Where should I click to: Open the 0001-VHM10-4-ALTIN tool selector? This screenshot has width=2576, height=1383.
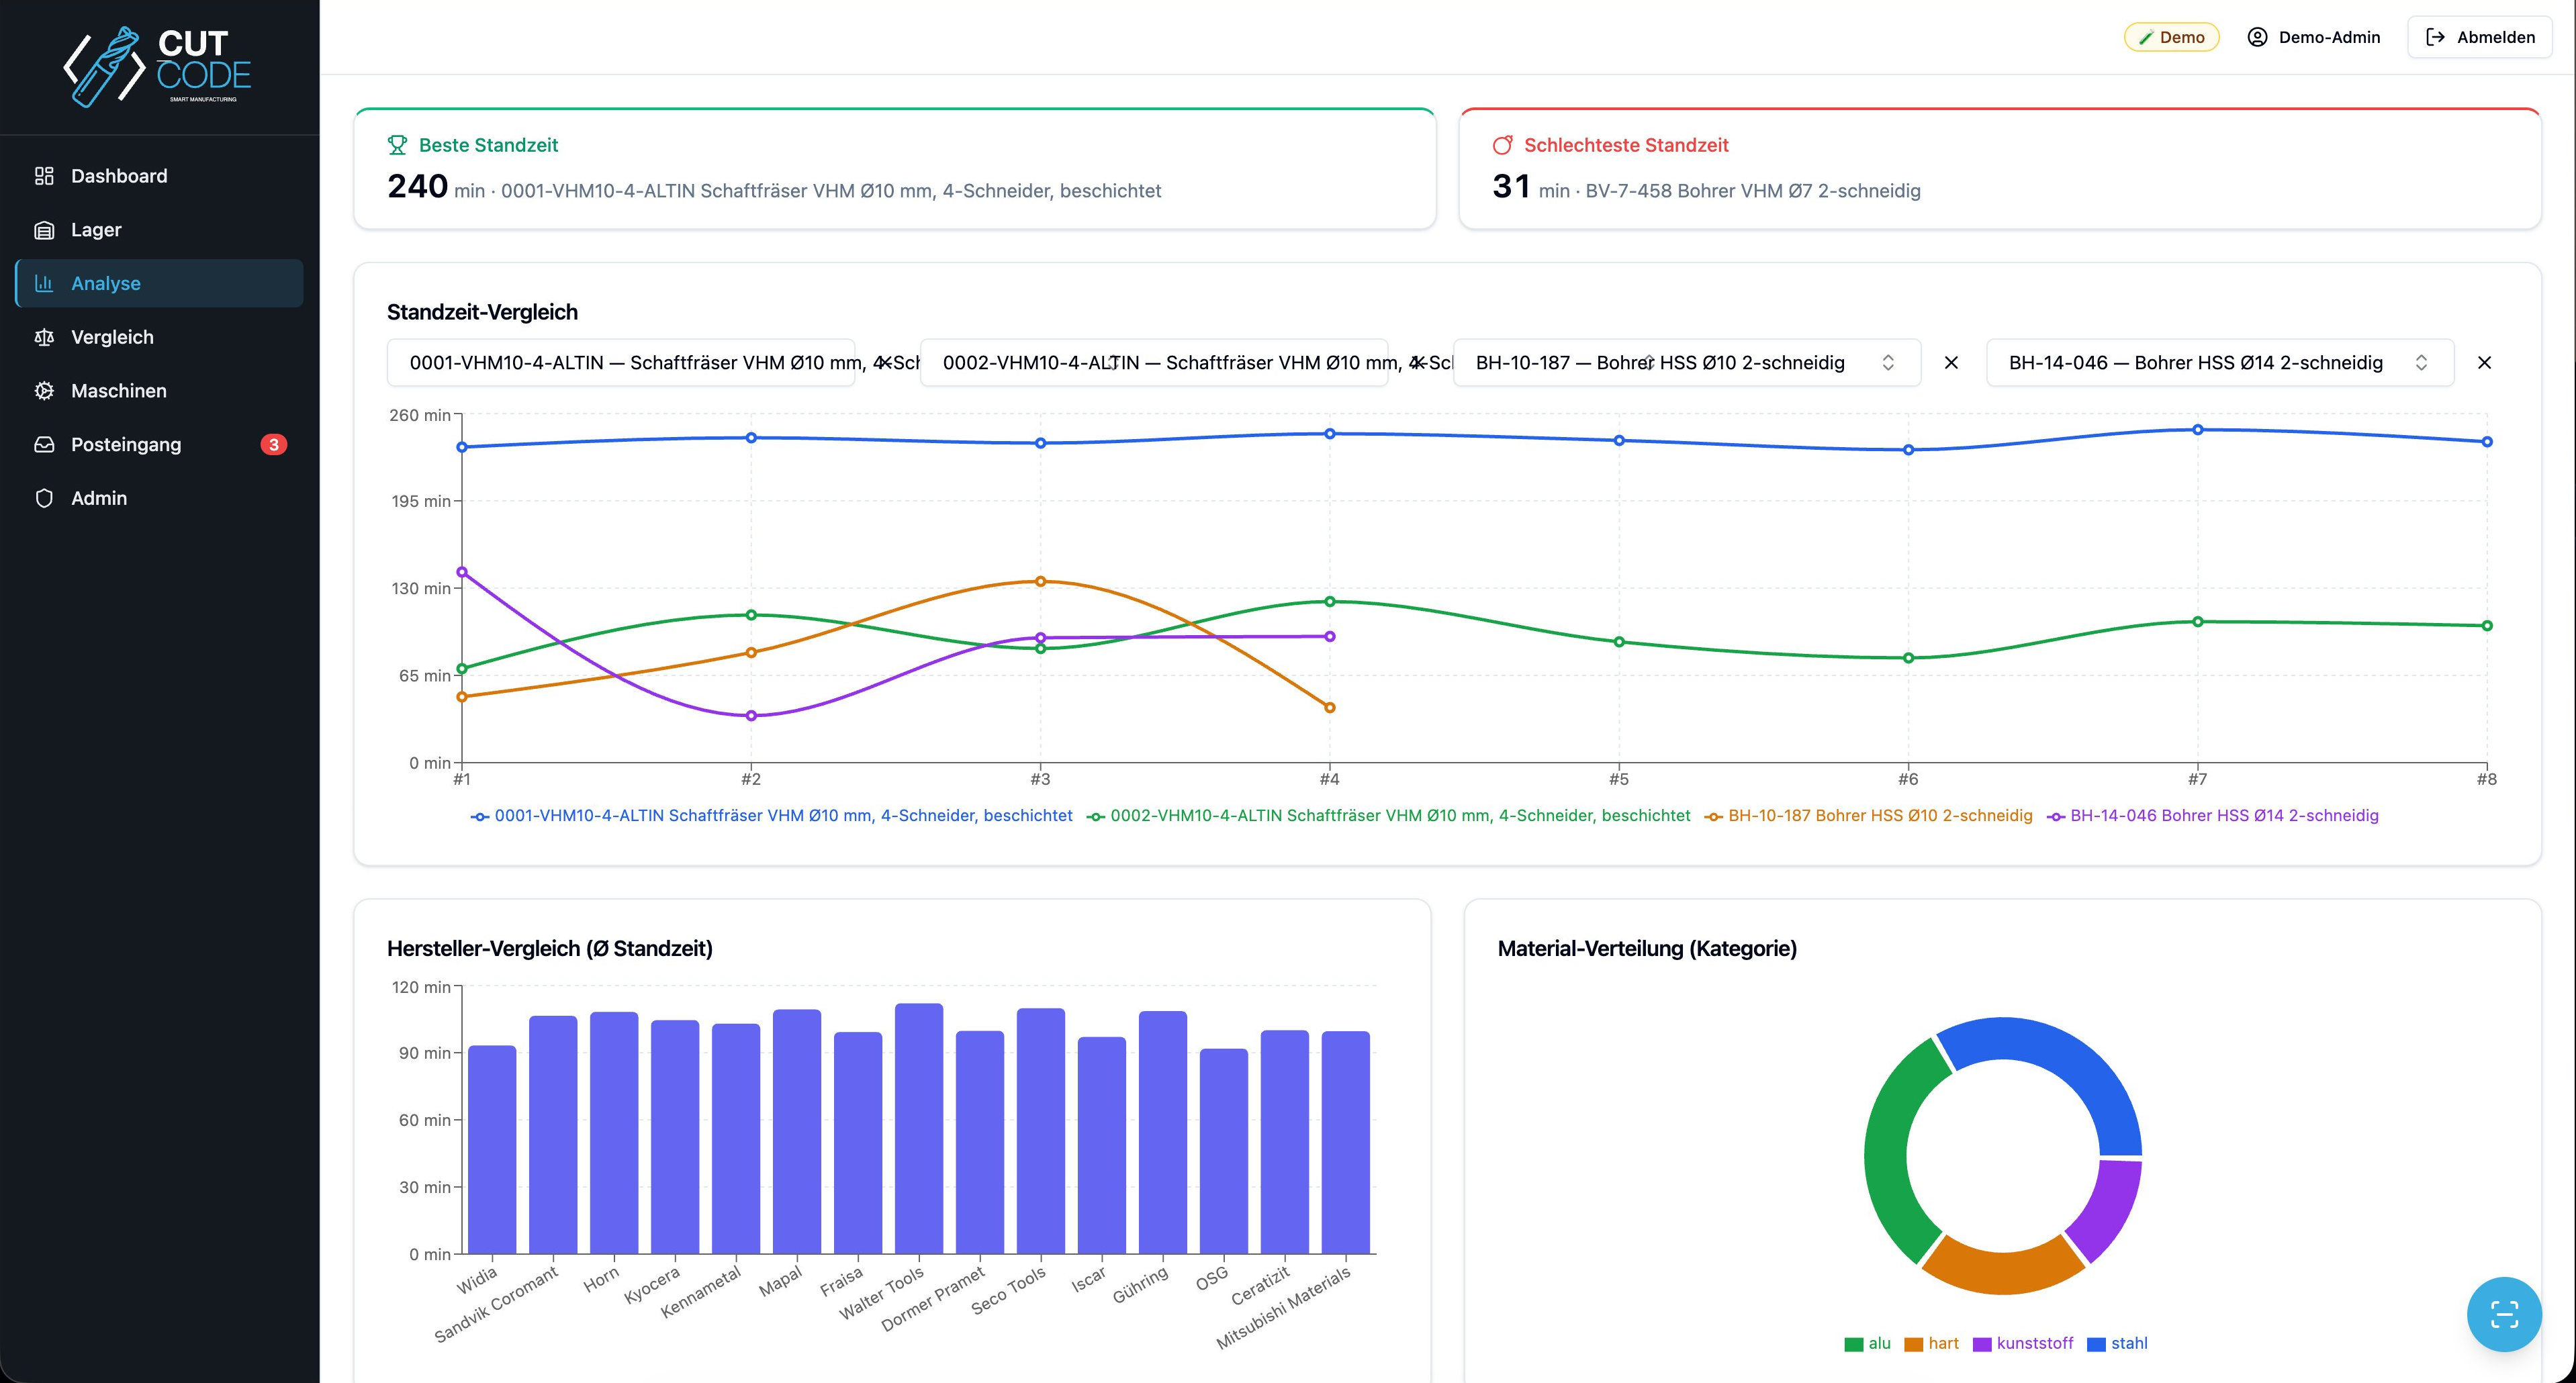tap(621, 363)
